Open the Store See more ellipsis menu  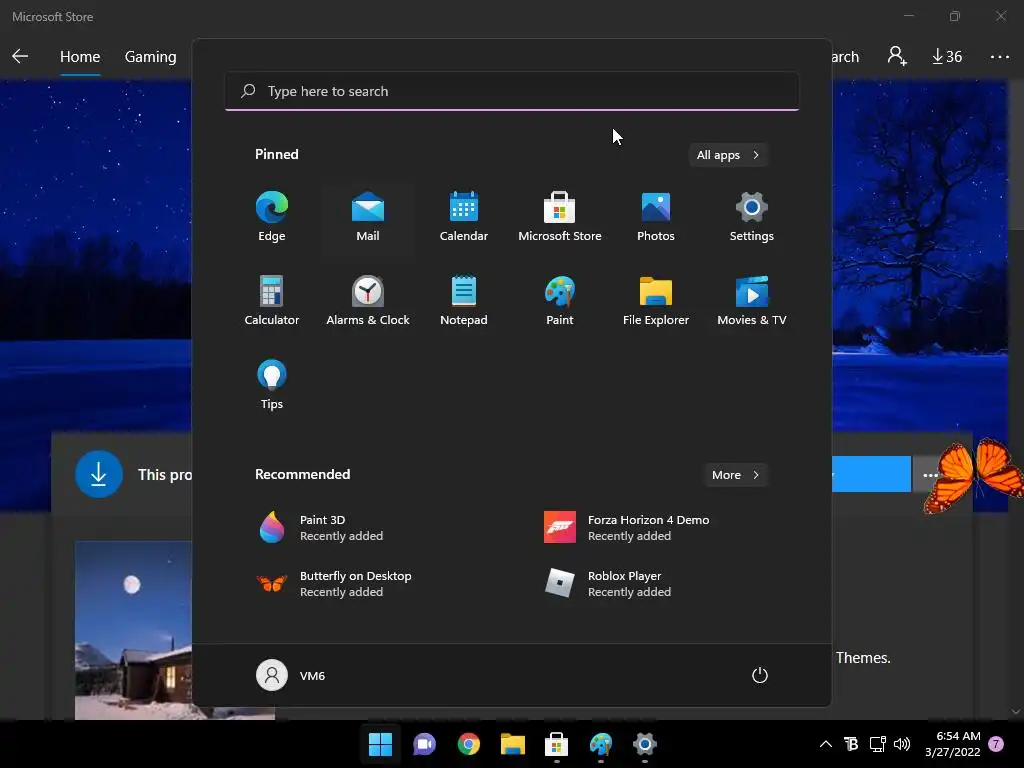point(999,57)
